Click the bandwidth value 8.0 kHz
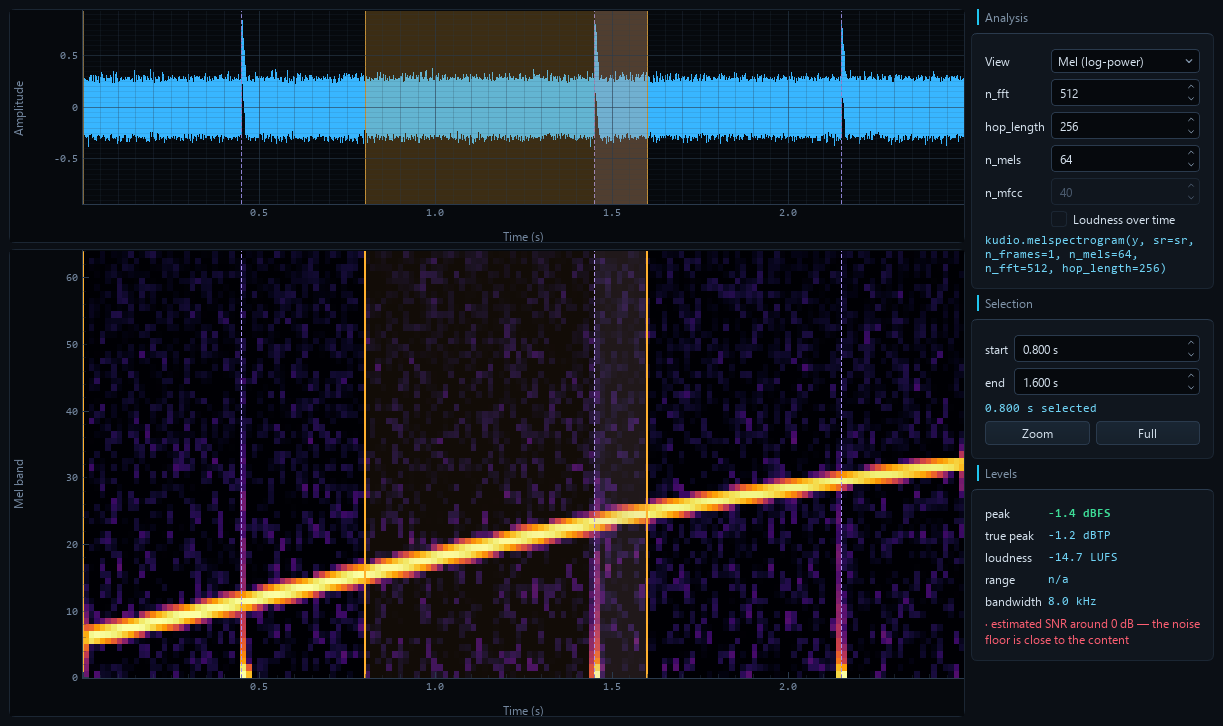Image resolution: width=1223 pixels, height=726 pixels. click(1072, 602)
